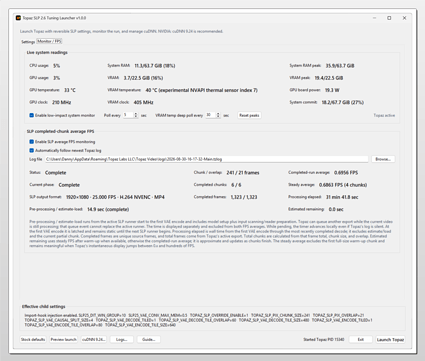Click the System commit 18.2/67.7 GiB value
The image size is (425, 361).
coord(343,102)
